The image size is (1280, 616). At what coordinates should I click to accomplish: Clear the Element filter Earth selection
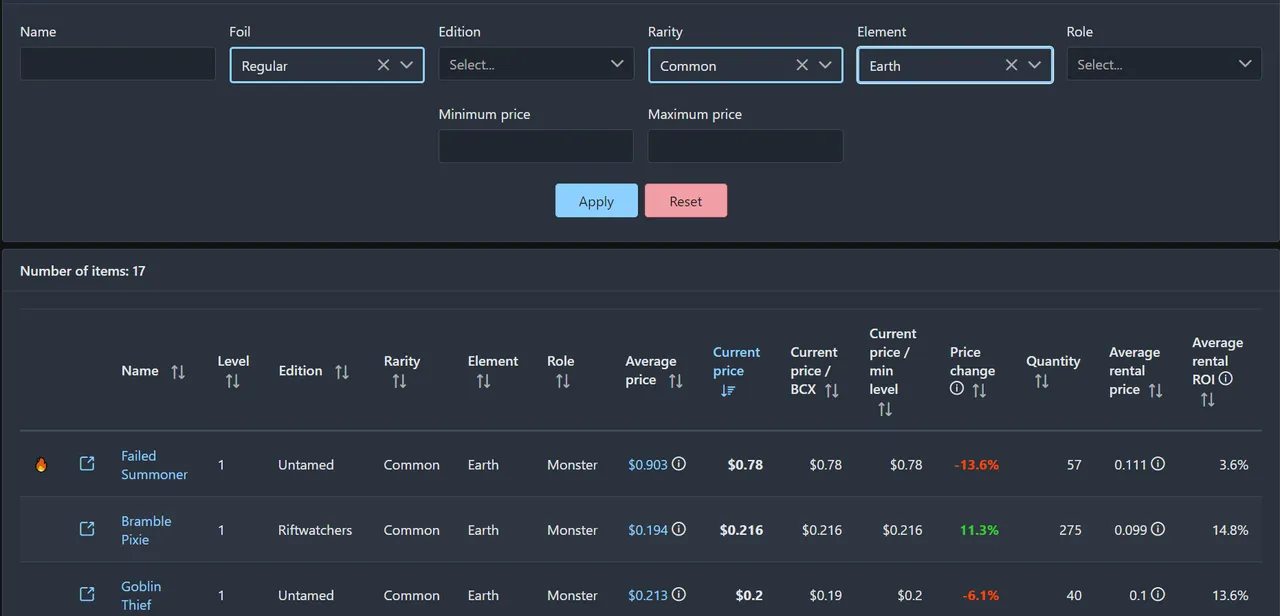tap(1011, 65)
